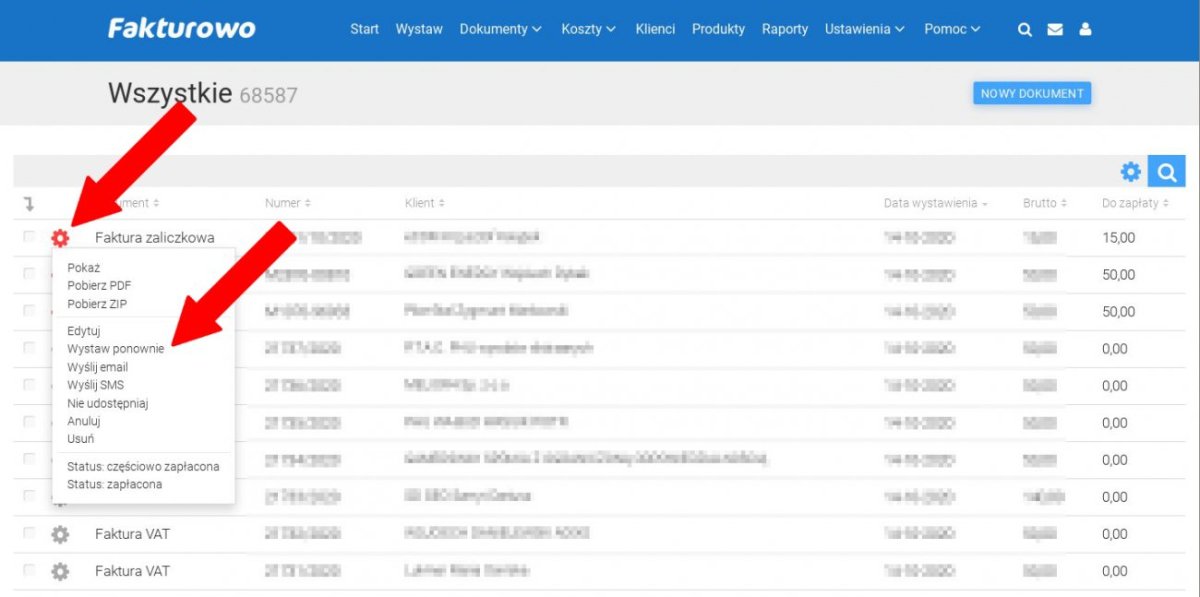Open the Produkty navigation link

(718, 29)
